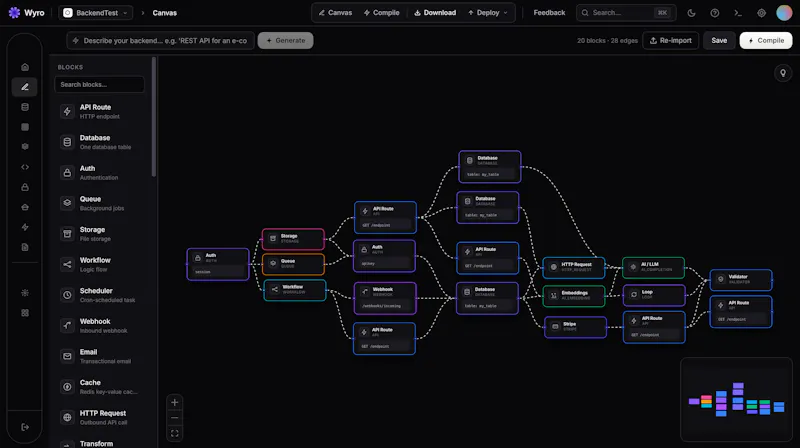Select the Auth apikey node on canvas
The image size is (800, 448).
coord(384,256)
